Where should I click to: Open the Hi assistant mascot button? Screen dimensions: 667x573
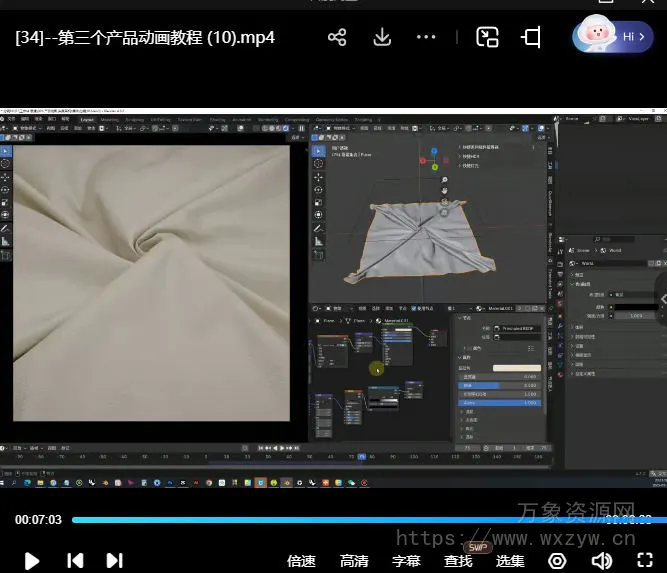pos(612,37)
